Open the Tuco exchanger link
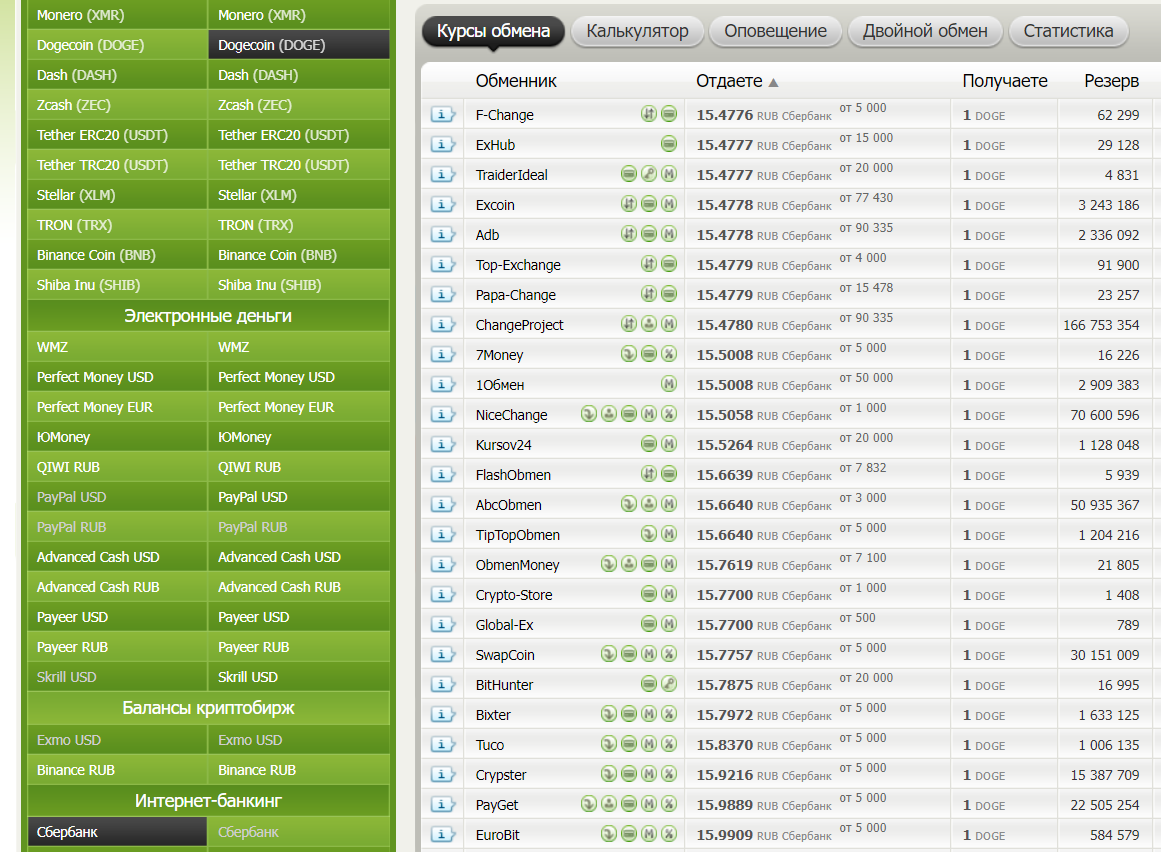The width and height of the screenshot is (1161, 852). [x=490, y=745]
